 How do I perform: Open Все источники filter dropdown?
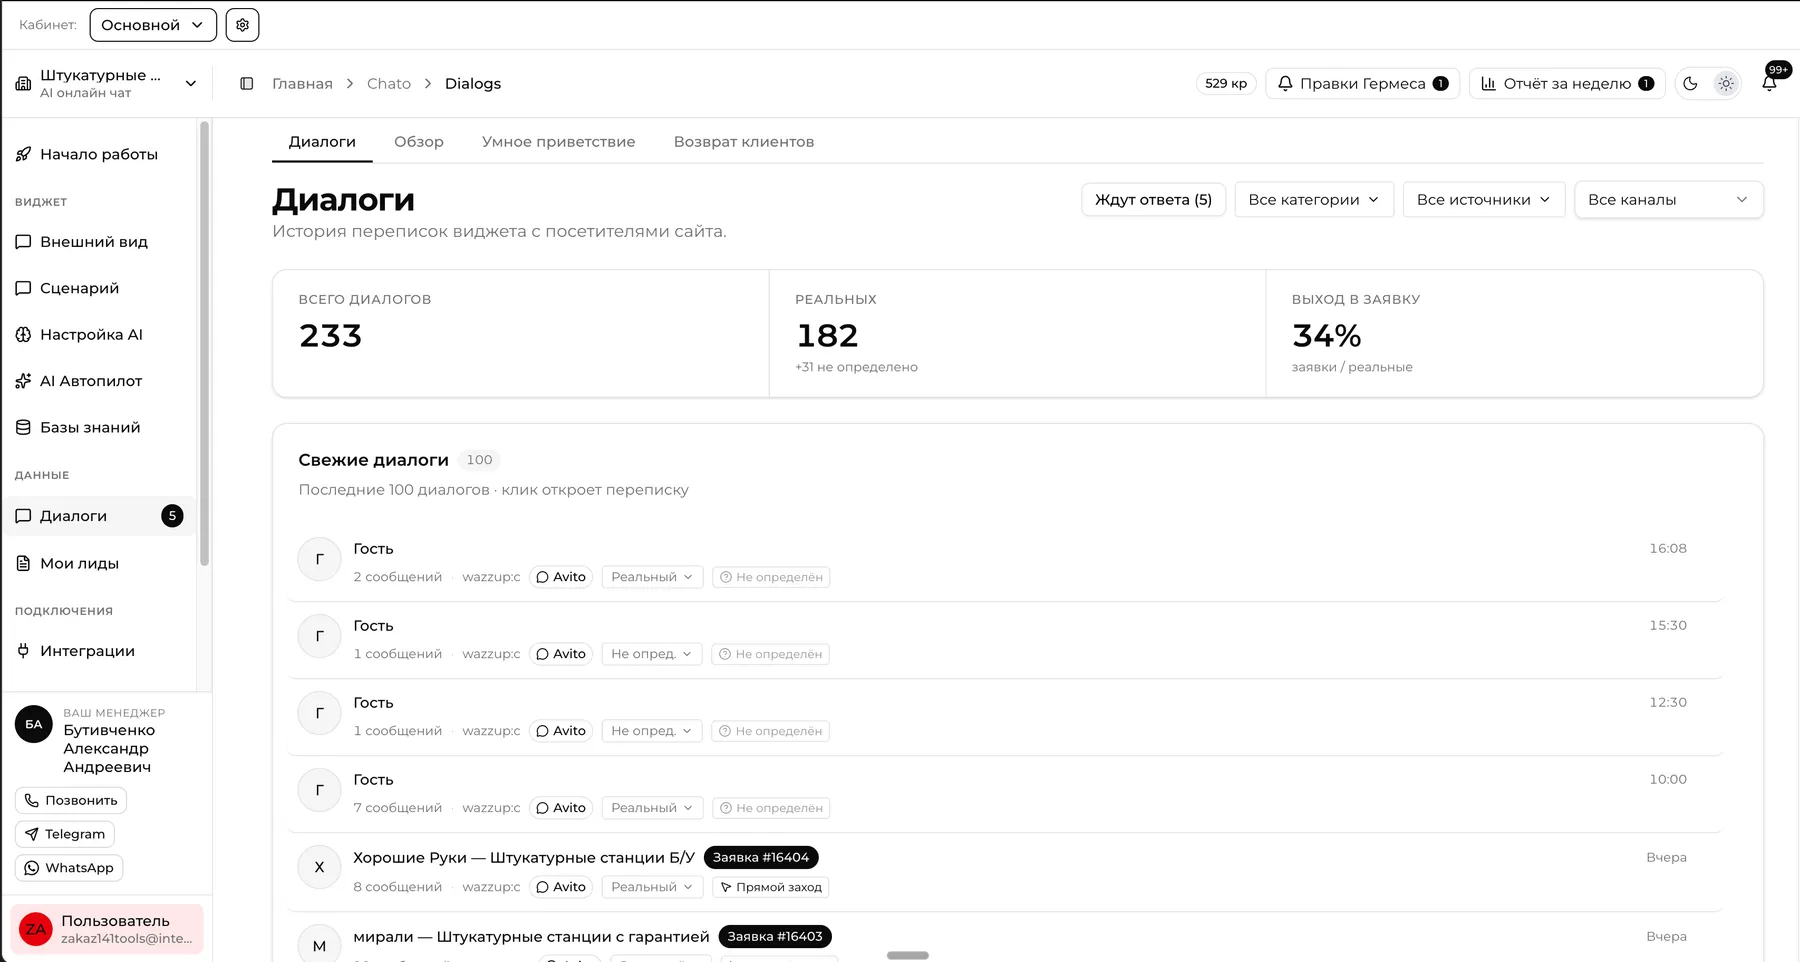coord(1484,200)
